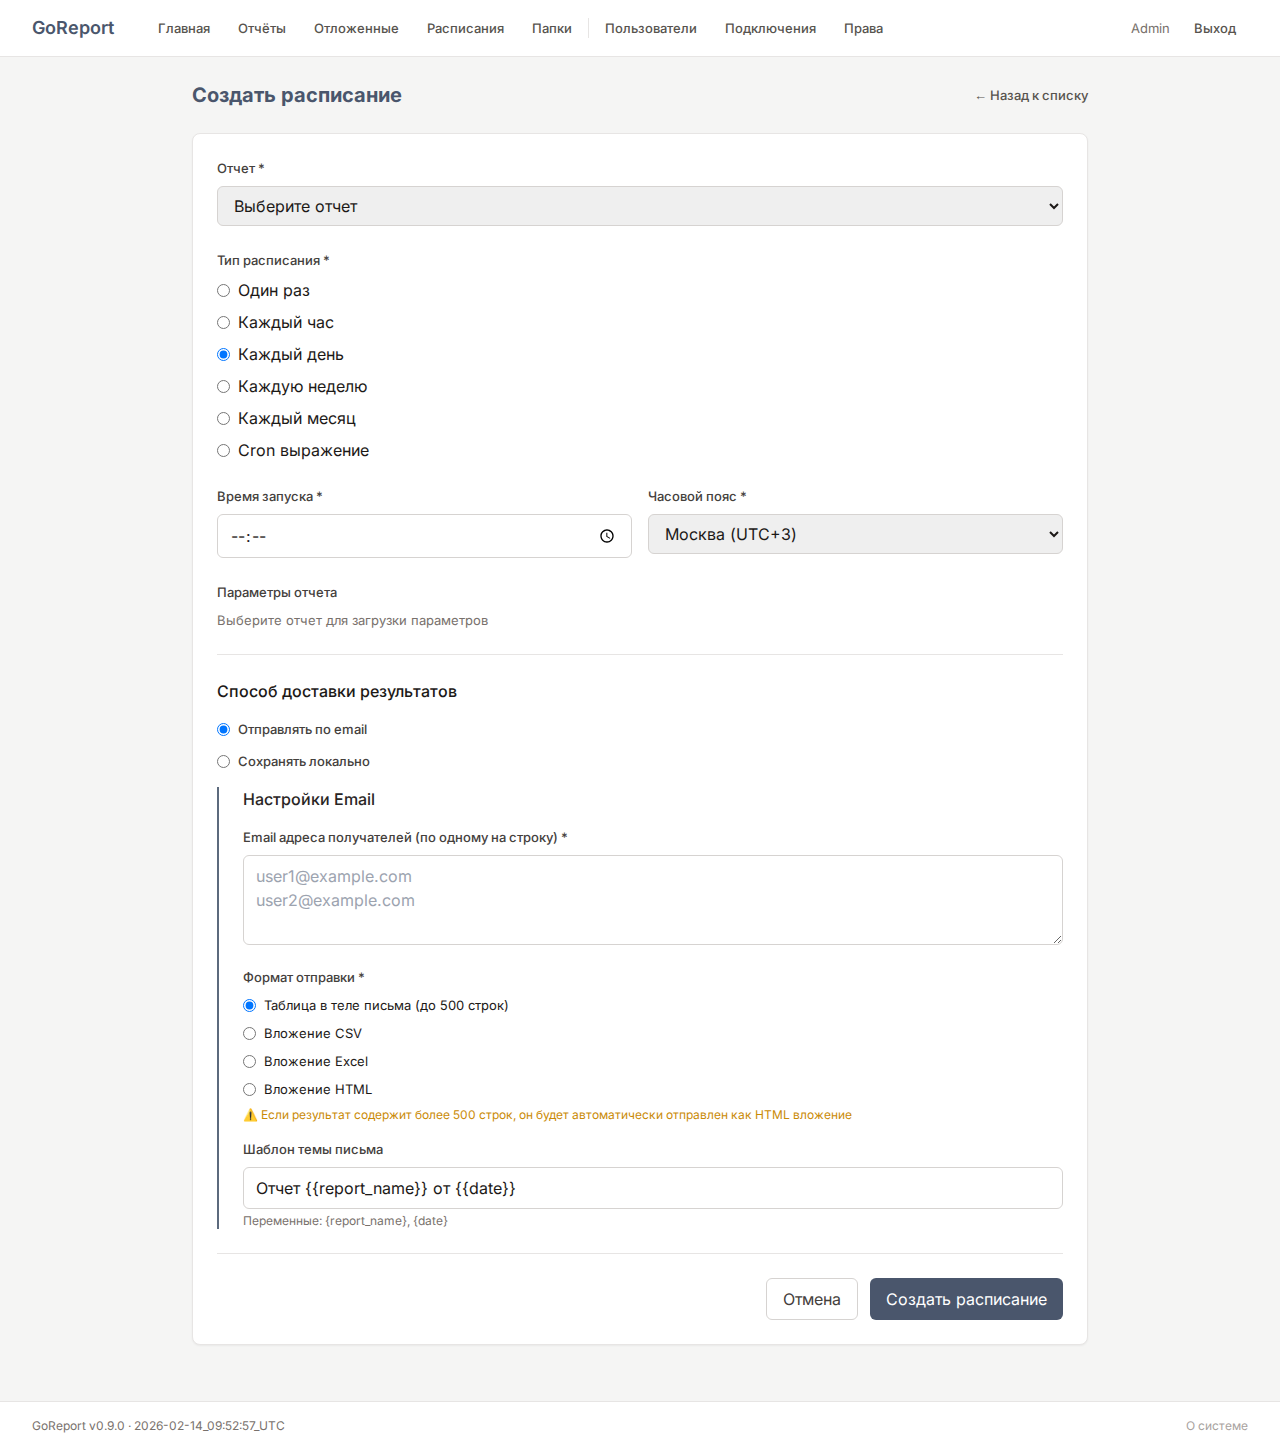Select the Cron выражение radio button
This screenshot has width=1280, height=1450.
click(x=224, y=451)
